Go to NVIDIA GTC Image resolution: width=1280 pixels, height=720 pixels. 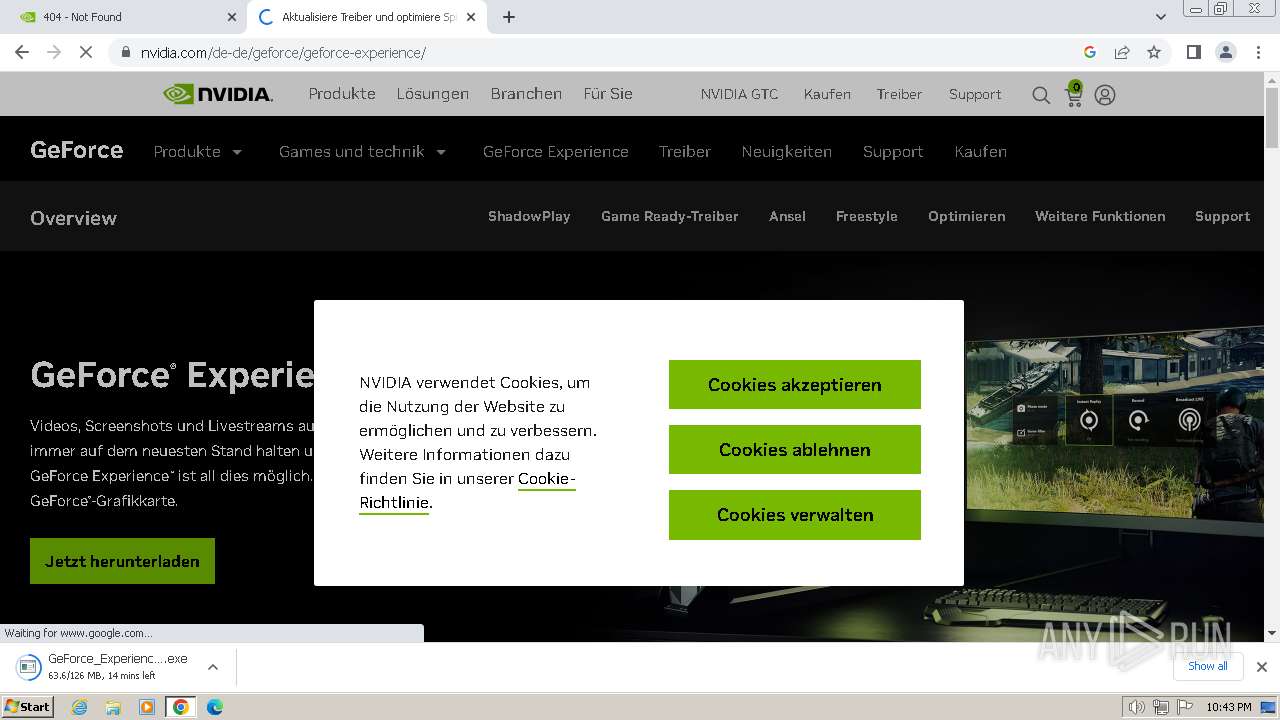click(739, 94)
